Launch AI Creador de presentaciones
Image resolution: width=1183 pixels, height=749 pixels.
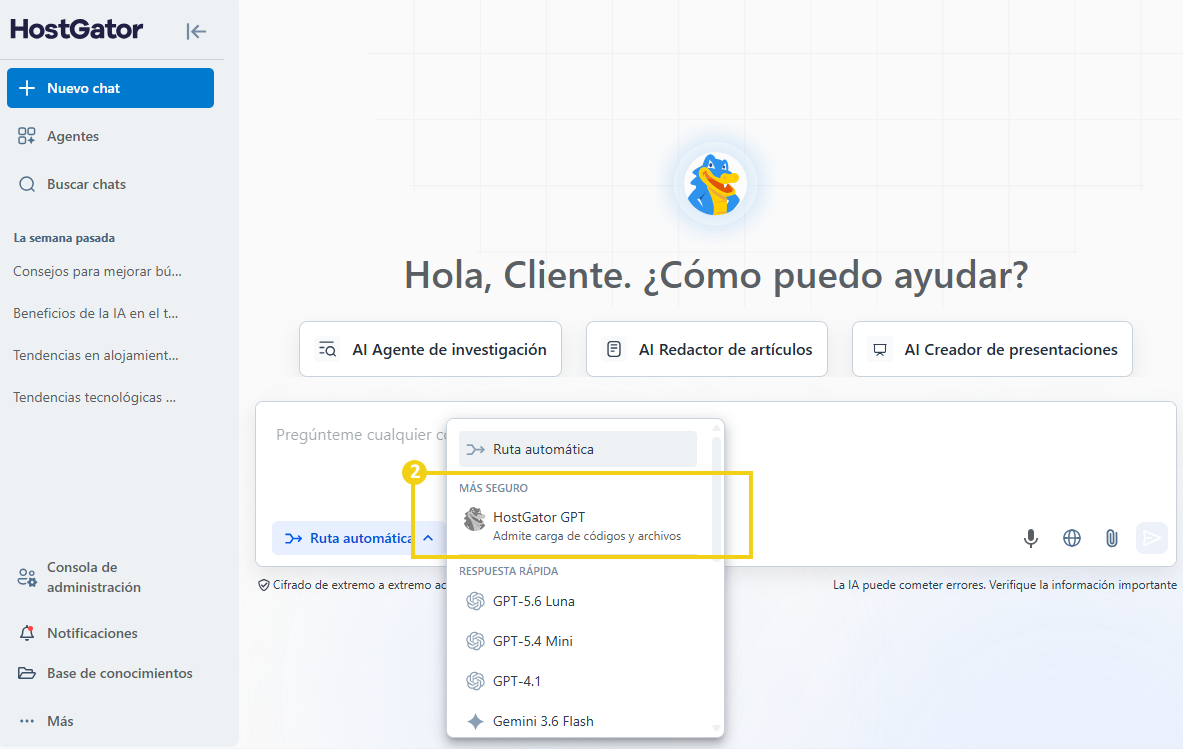[992, 349]
